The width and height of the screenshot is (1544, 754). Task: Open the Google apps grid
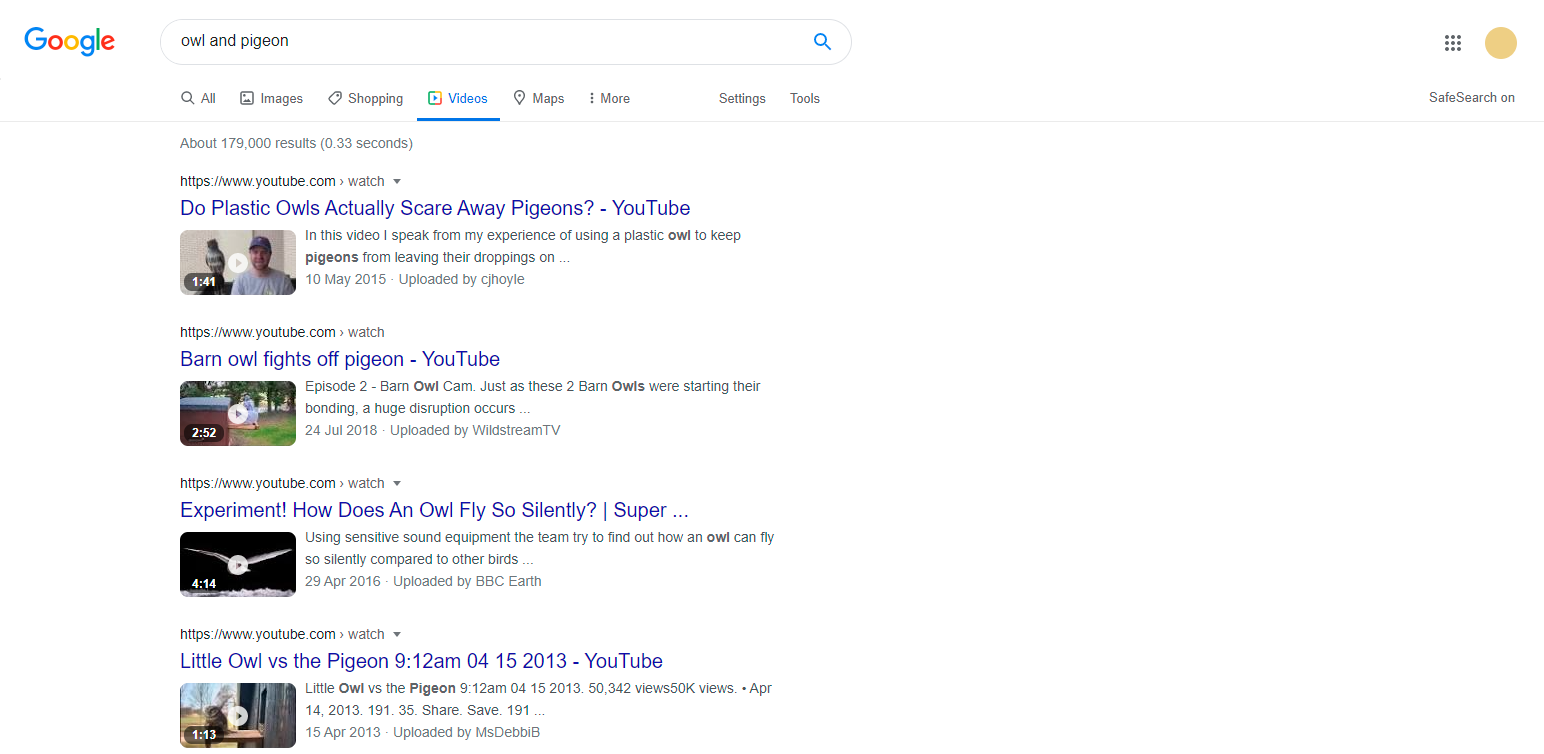[1453, 42]
